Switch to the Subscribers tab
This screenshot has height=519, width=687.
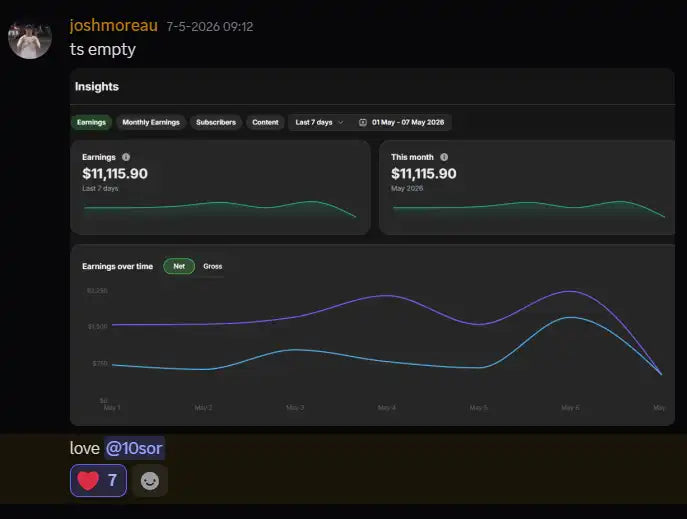(x=216, y=122)
